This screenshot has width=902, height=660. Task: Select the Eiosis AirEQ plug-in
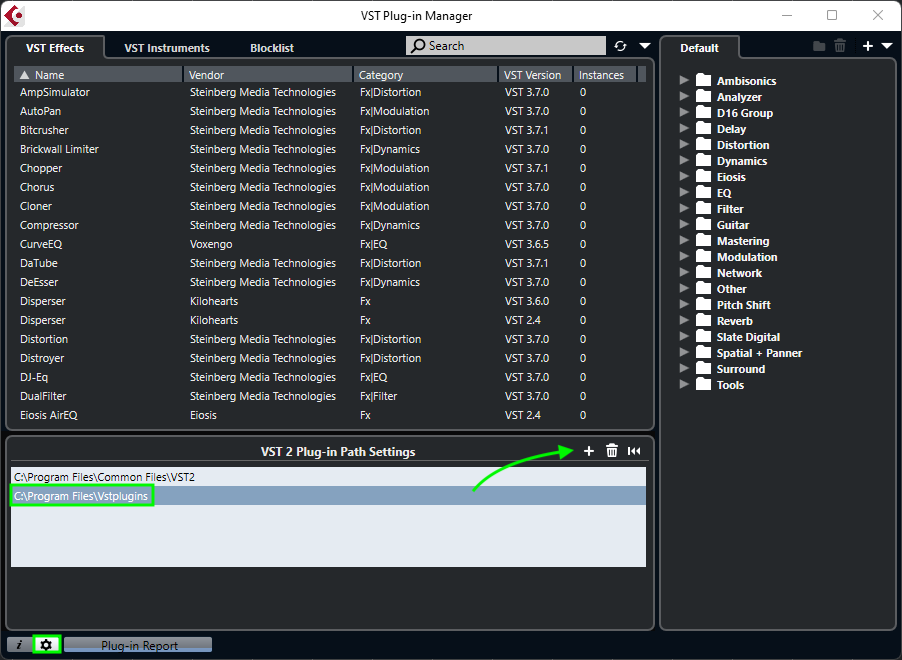pyautogui.click(x=330, y=415)
